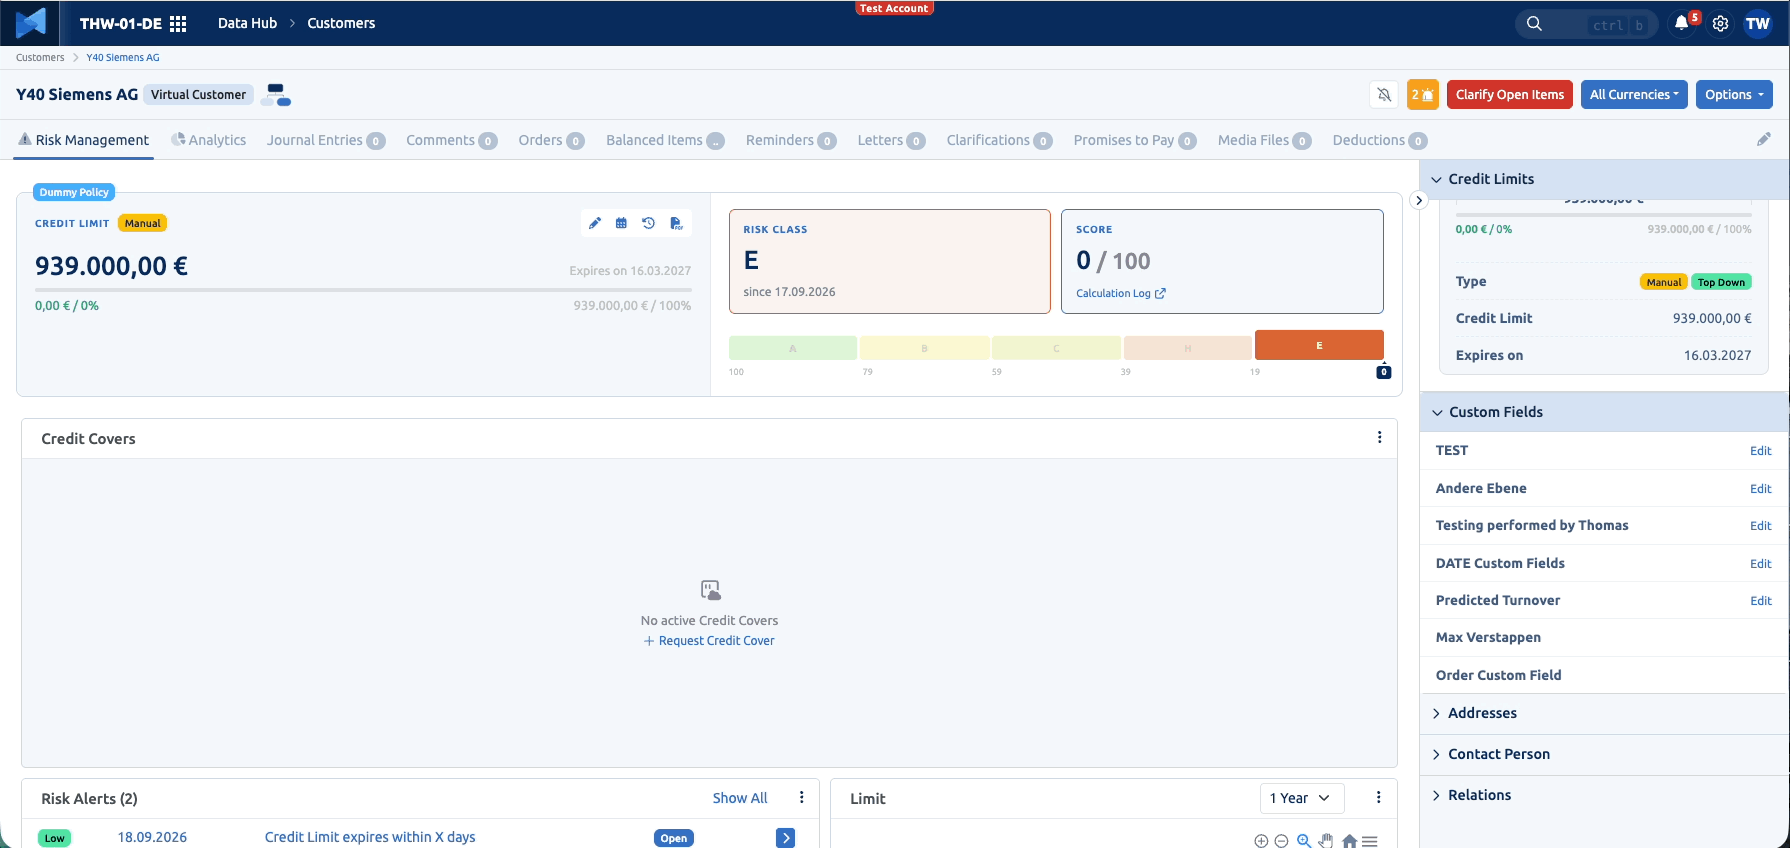1790x848 pixels.
Task: Show credit limit history clock icon
Action: click(648, 224)
